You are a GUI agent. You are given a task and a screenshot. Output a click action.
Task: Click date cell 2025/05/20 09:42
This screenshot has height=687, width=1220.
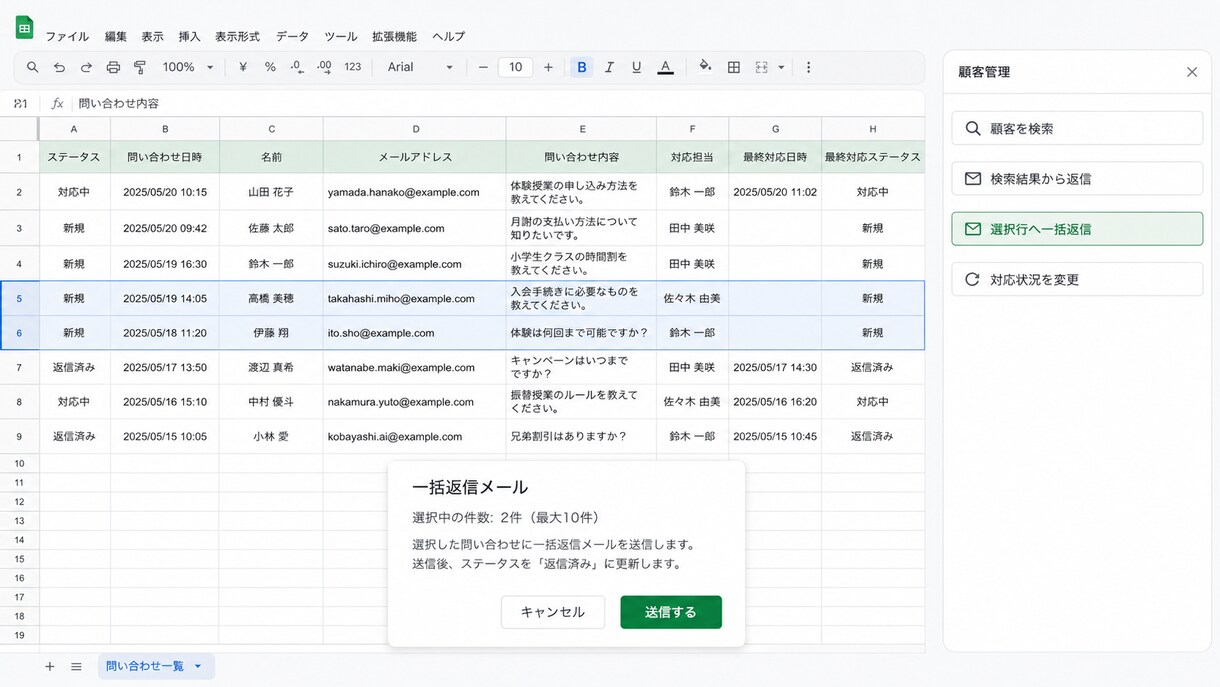[165, 228]
